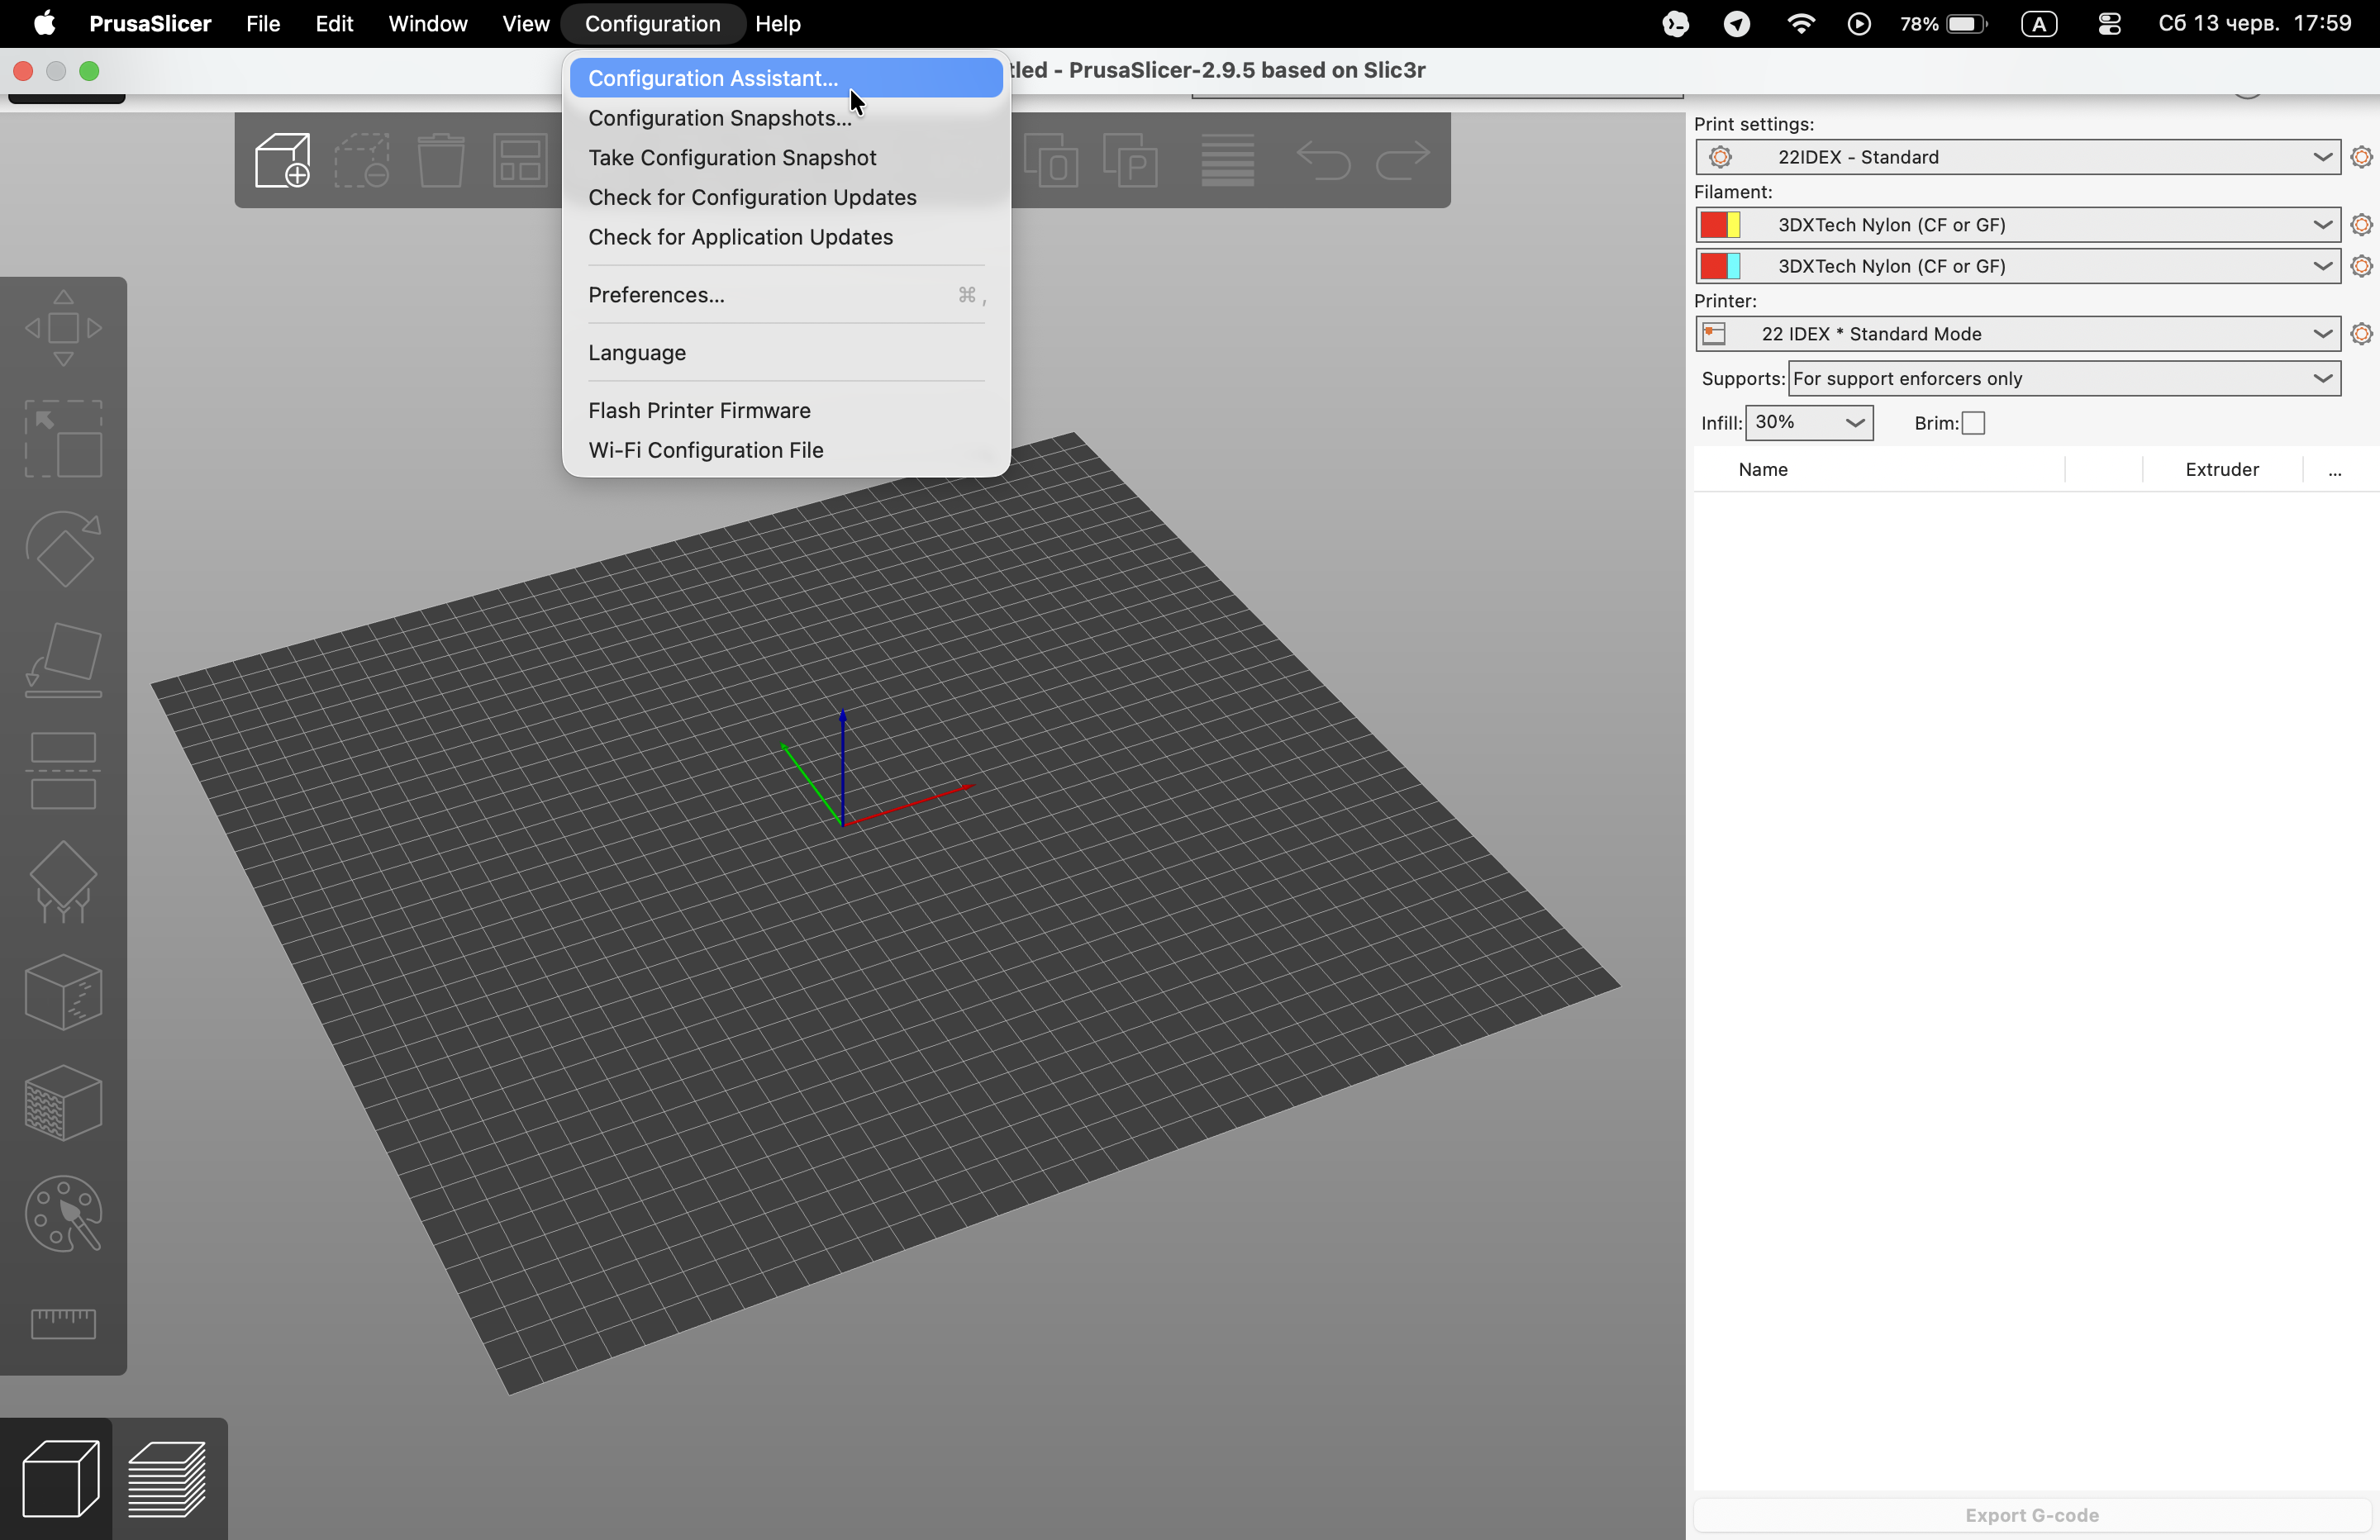Select Wi-Fi Configuration File
Screen dimensions: 2380x1540
[786, 451]
